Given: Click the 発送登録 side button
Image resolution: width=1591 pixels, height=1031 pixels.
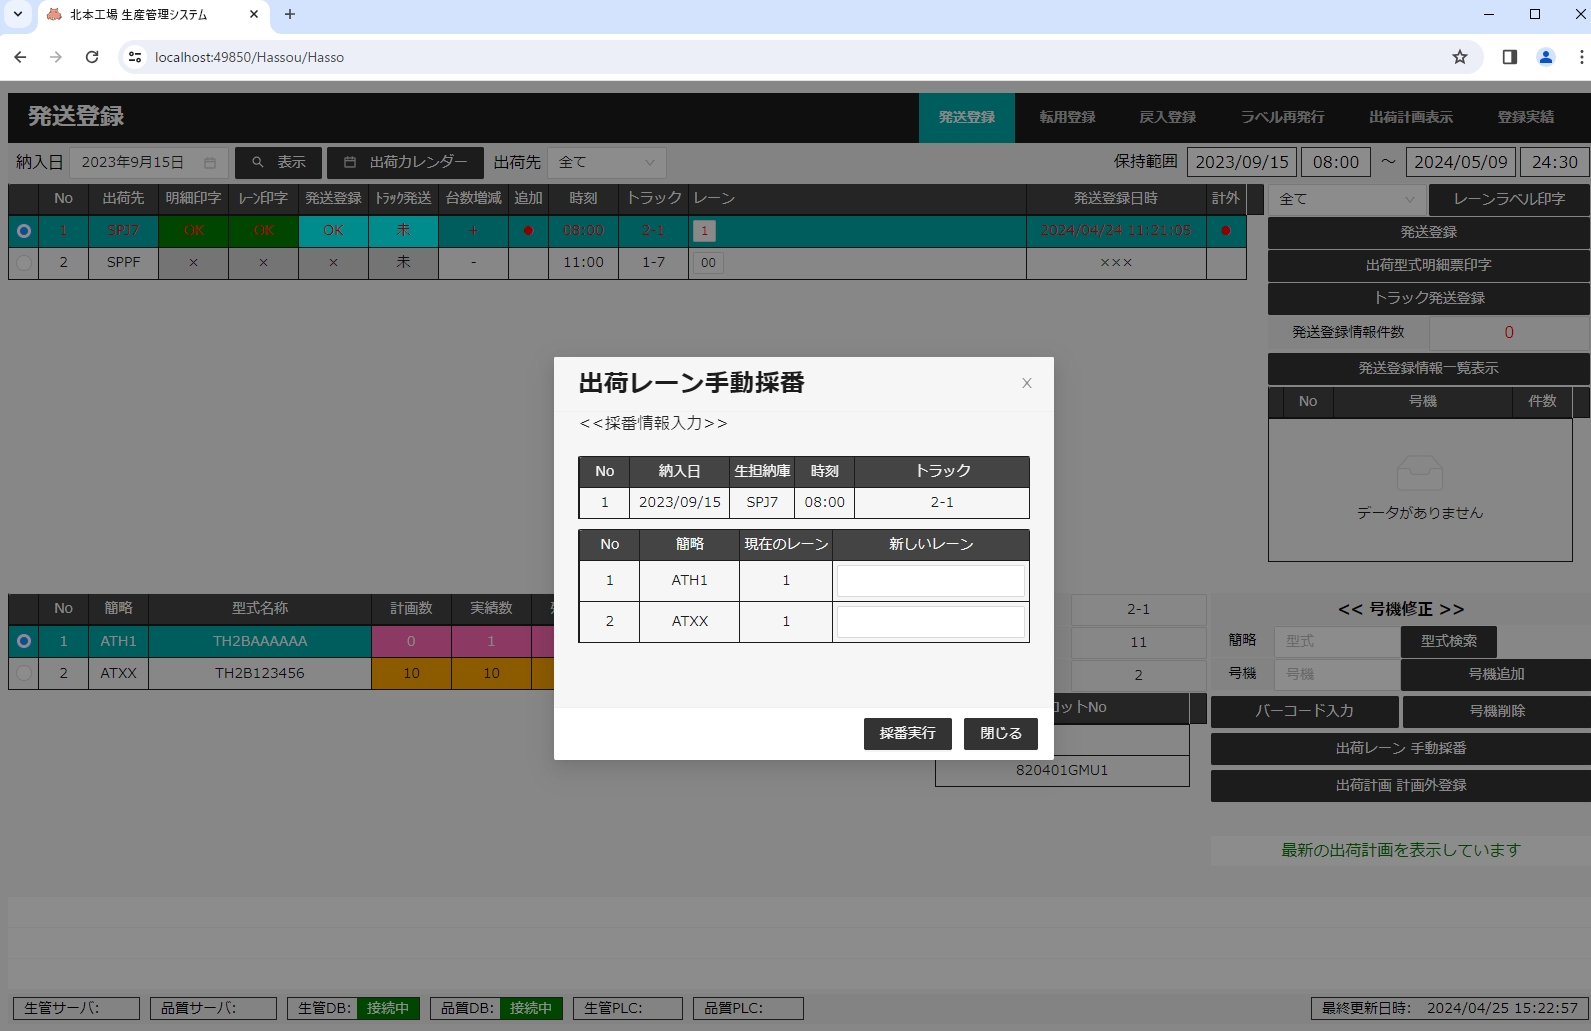Looking at the screenshot, I should 1428,232.
